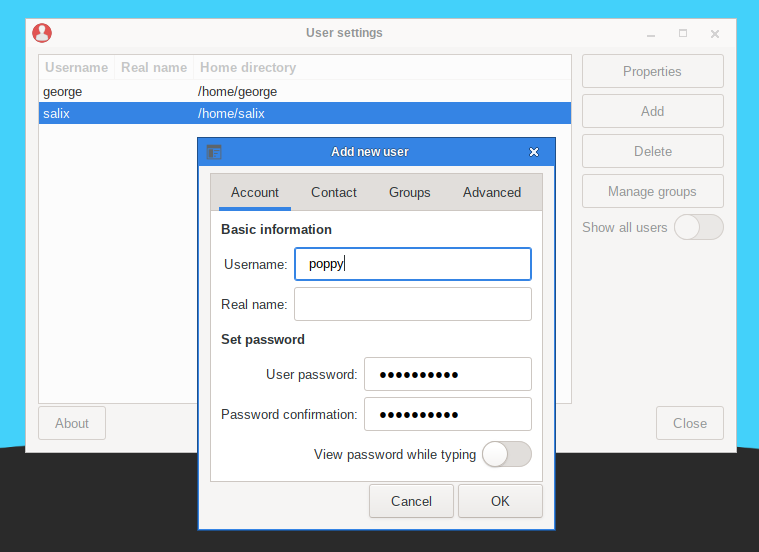Focus the Real name input field
Screen dimensions: 759x552
(x=412, y=304)
